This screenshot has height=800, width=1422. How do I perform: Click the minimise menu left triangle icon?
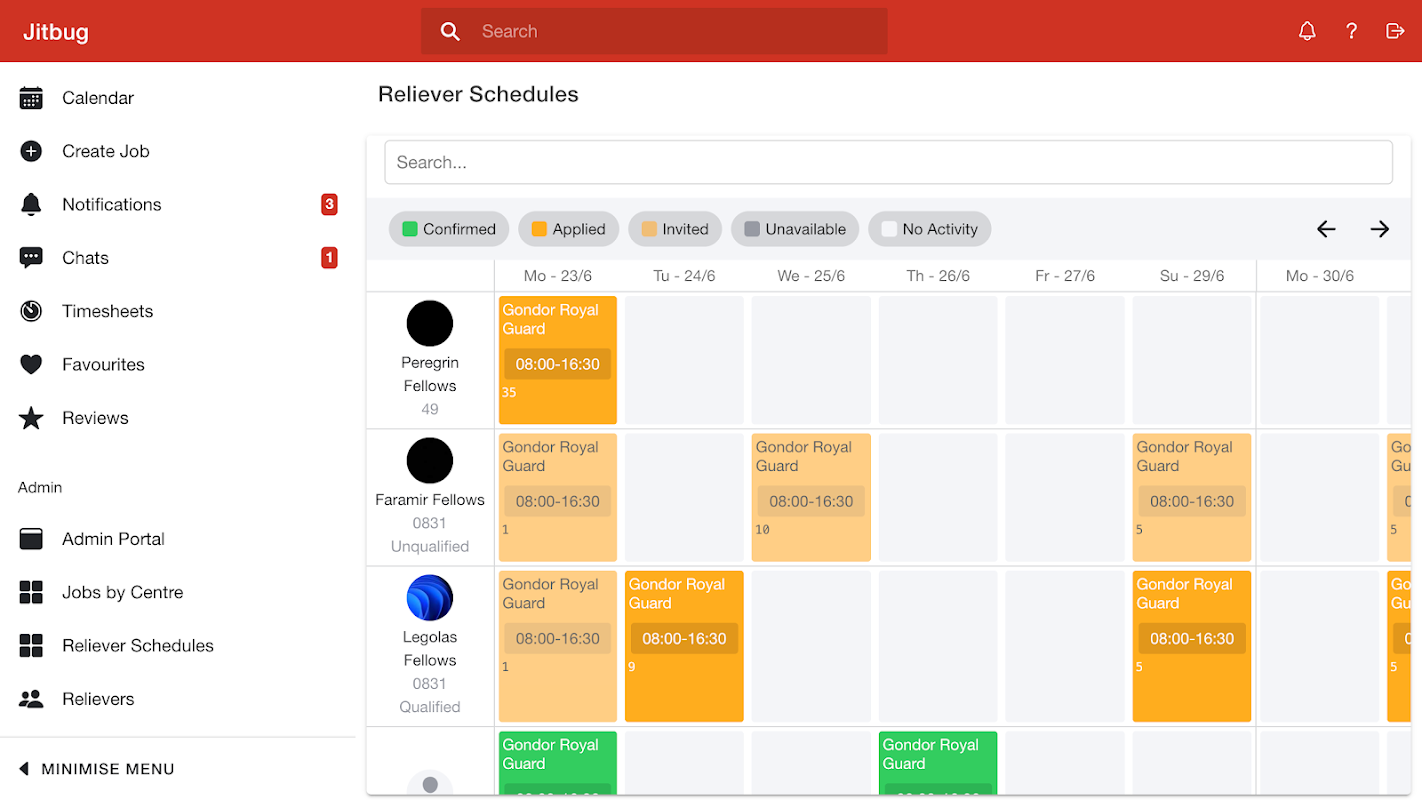click(x=24, y=769)
